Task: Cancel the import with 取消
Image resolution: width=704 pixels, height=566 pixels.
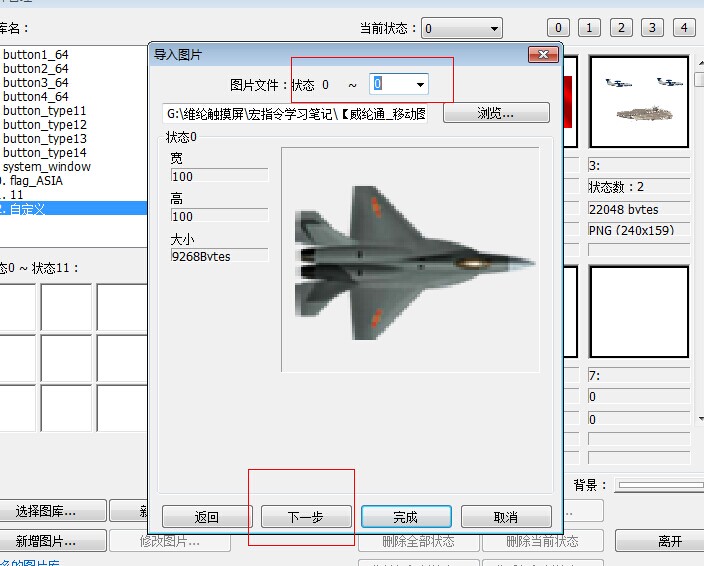Action: [x=506, y=517]
